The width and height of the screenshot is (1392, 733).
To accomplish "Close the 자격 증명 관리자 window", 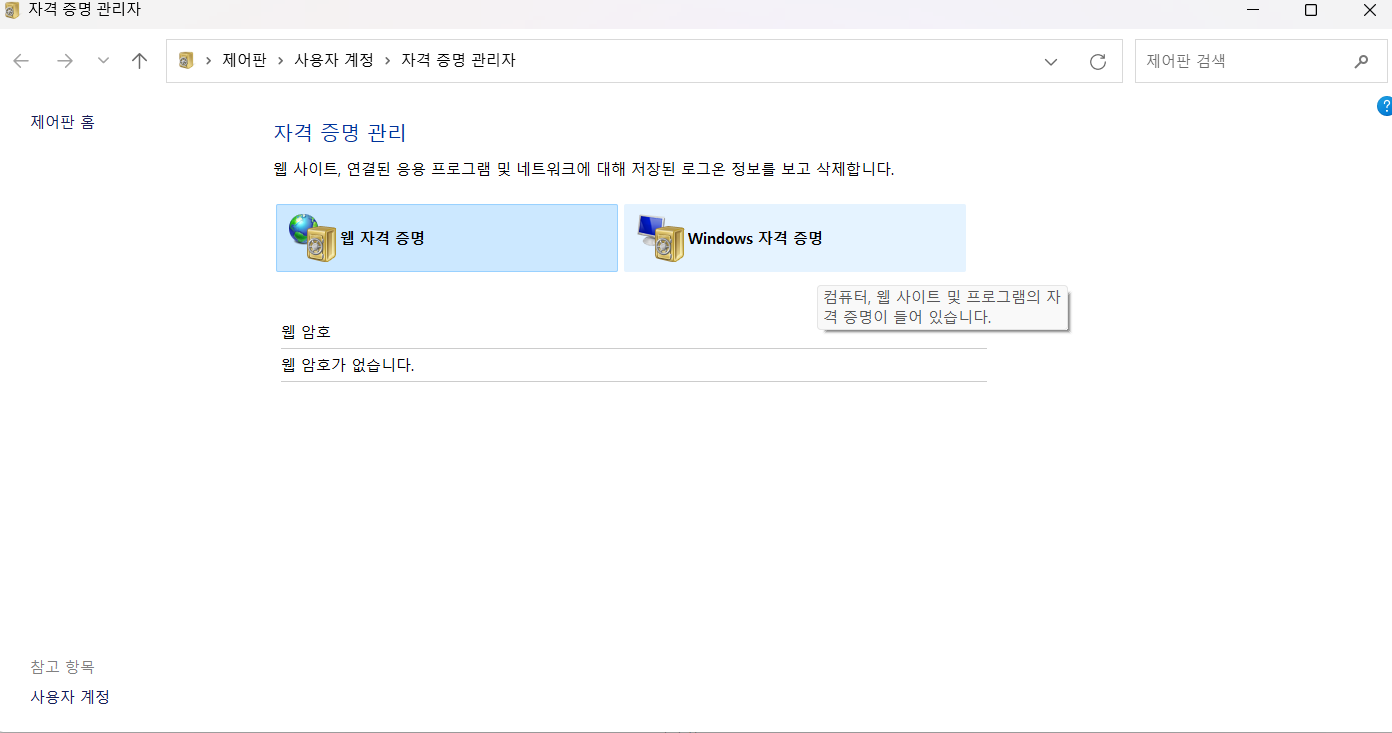I will coord(1369,10).
